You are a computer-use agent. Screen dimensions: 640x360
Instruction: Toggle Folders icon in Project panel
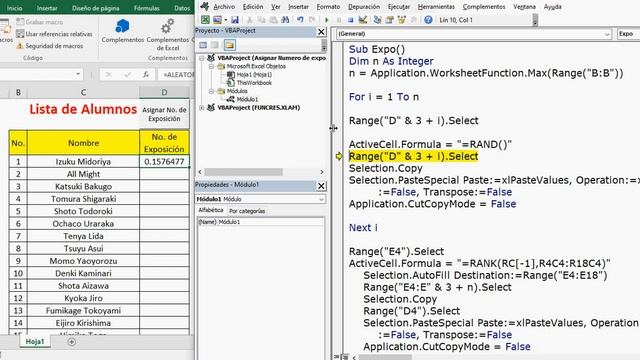coord(229,45)
